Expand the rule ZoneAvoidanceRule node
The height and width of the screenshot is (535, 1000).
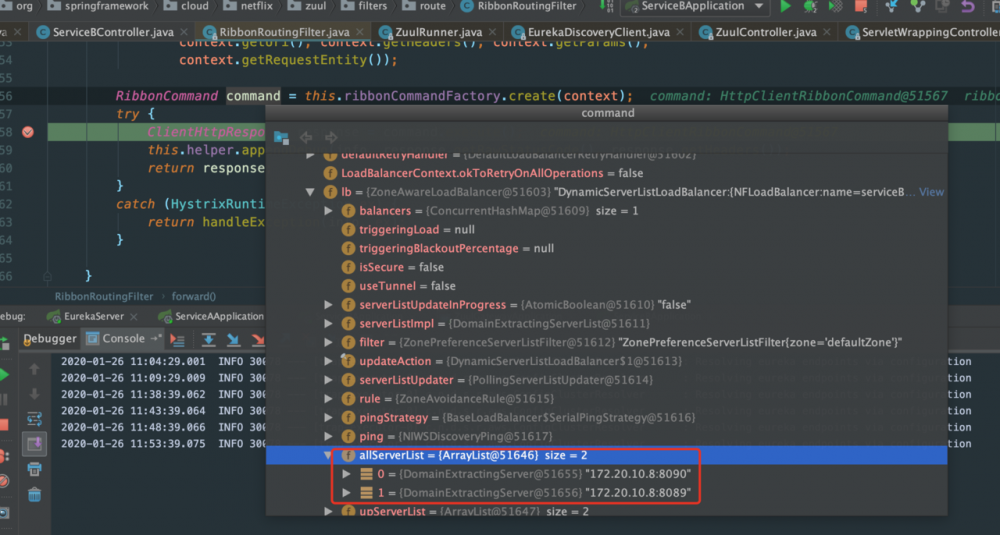328,399
